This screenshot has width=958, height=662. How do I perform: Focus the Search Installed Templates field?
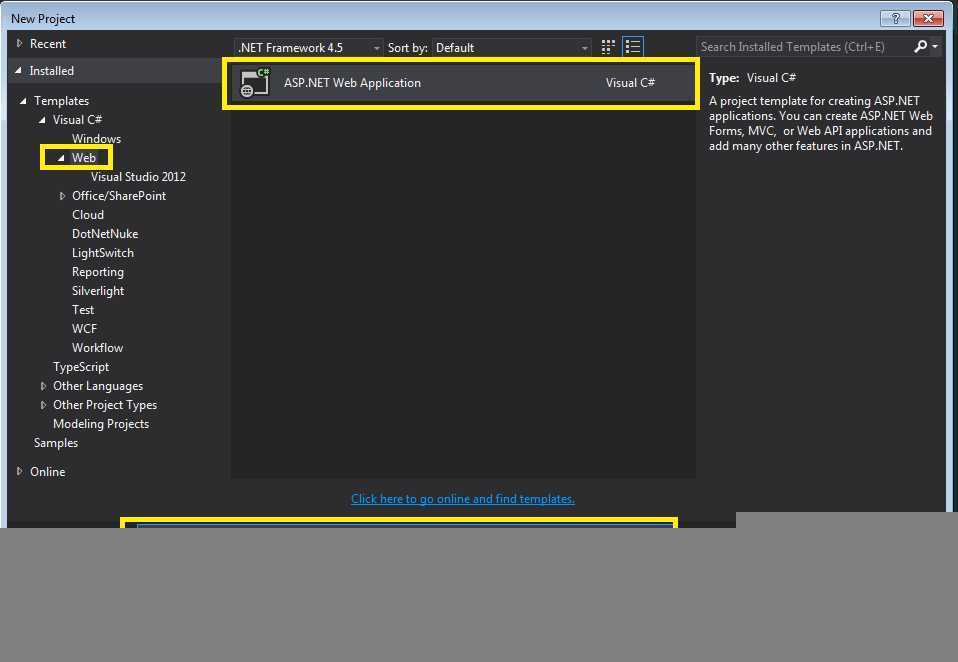coord(803,46)
